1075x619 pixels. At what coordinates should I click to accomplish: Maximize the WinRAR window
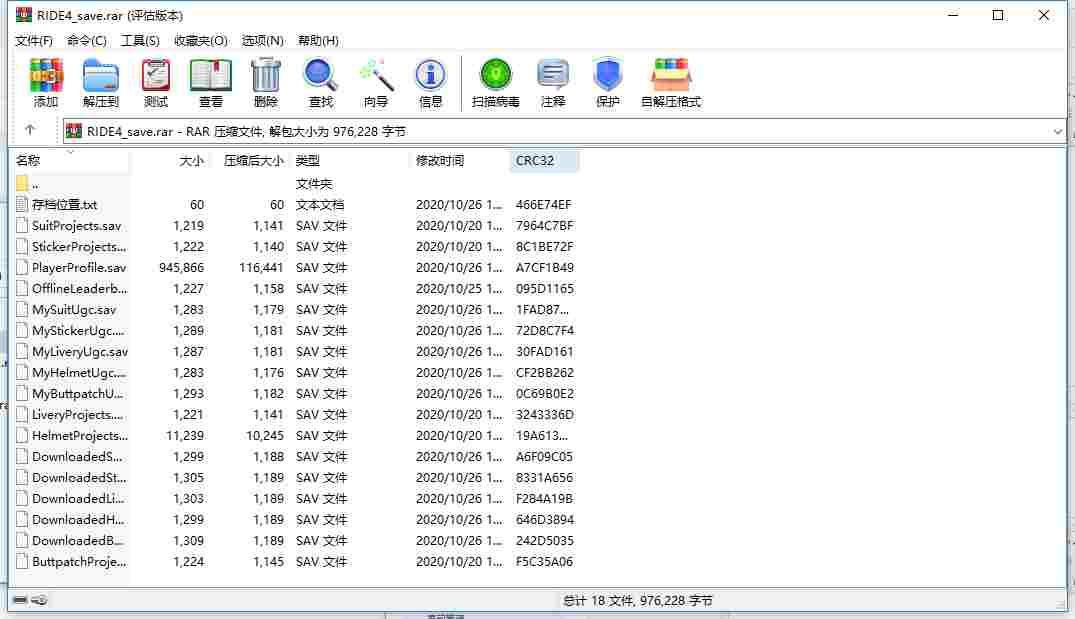point(998,15)
